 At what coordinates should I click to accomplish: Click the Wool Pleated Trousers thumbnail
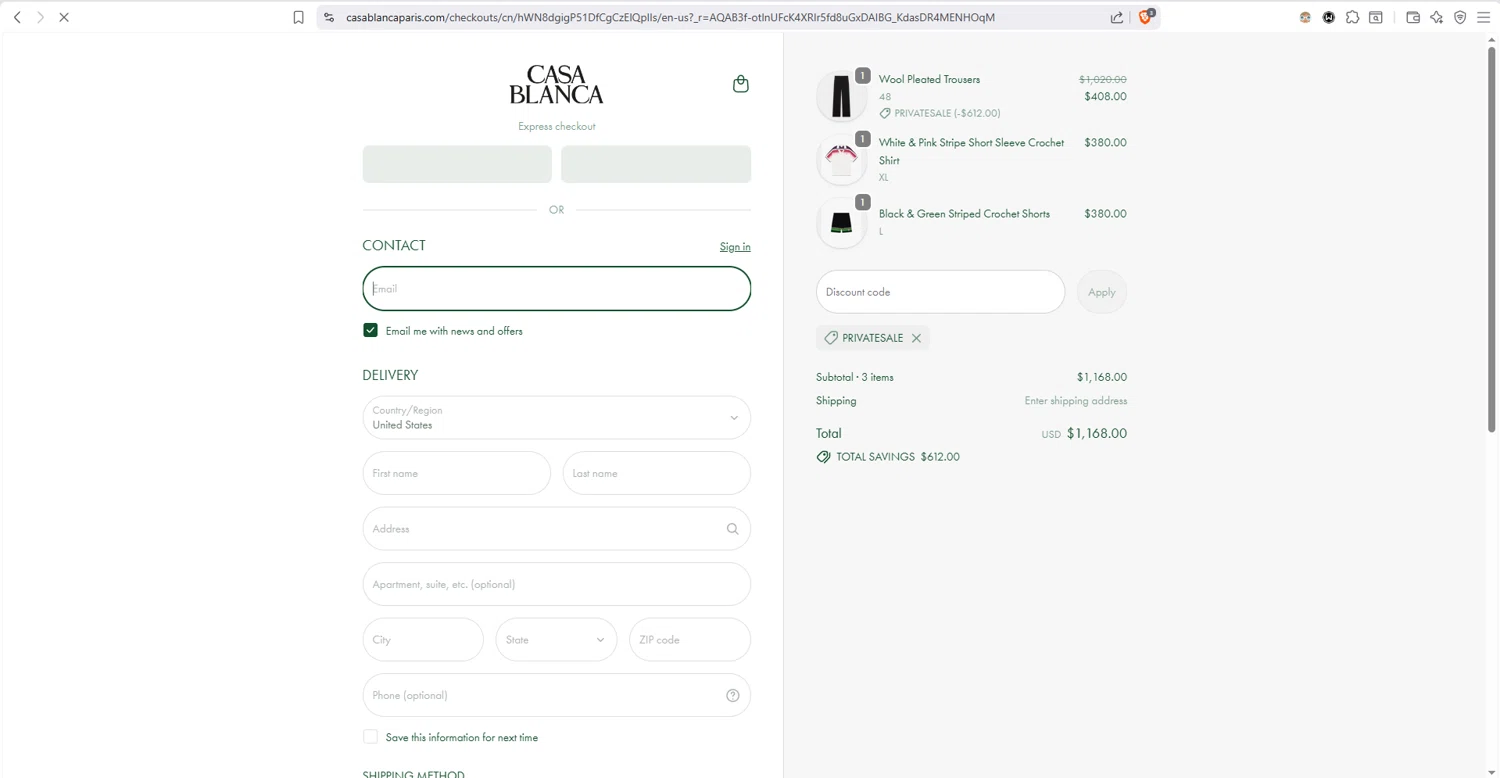pyautogui.click(x=842, y=96)
